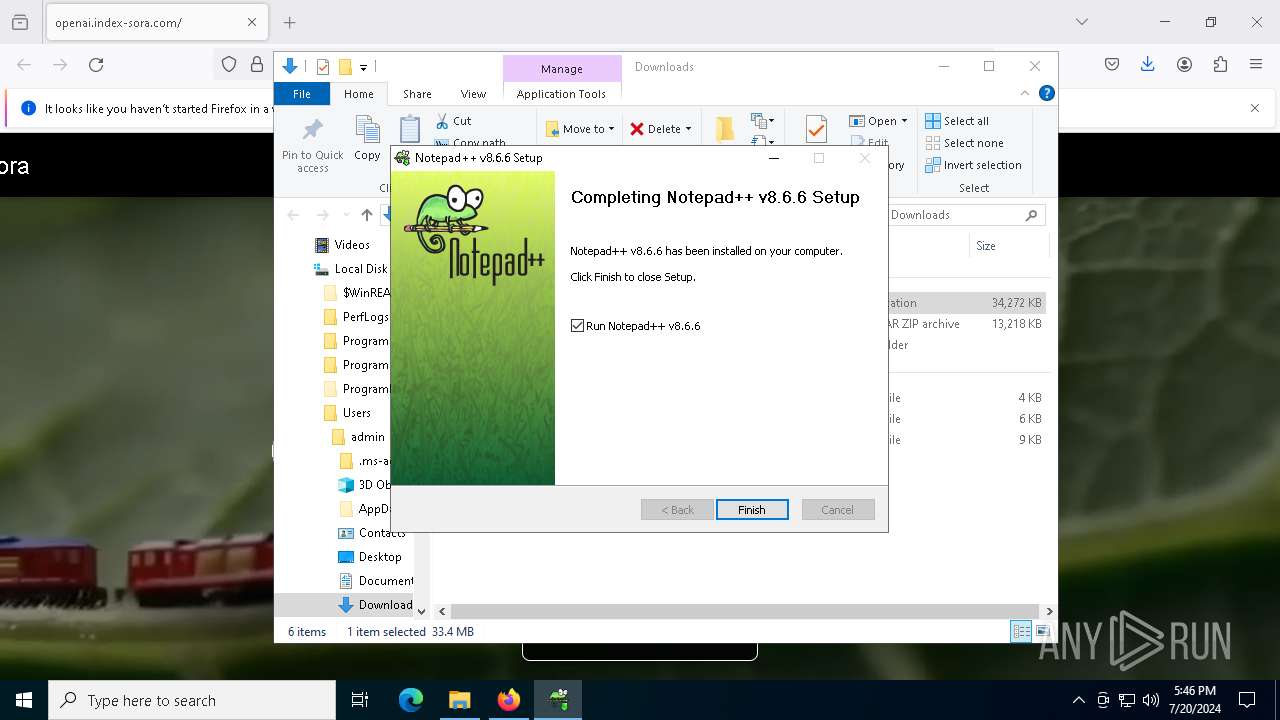Launch Microsoft Edge from the taskbar
Image resolution: width=1280 pixels, height=720 pixels.
[x=411, y=700]
